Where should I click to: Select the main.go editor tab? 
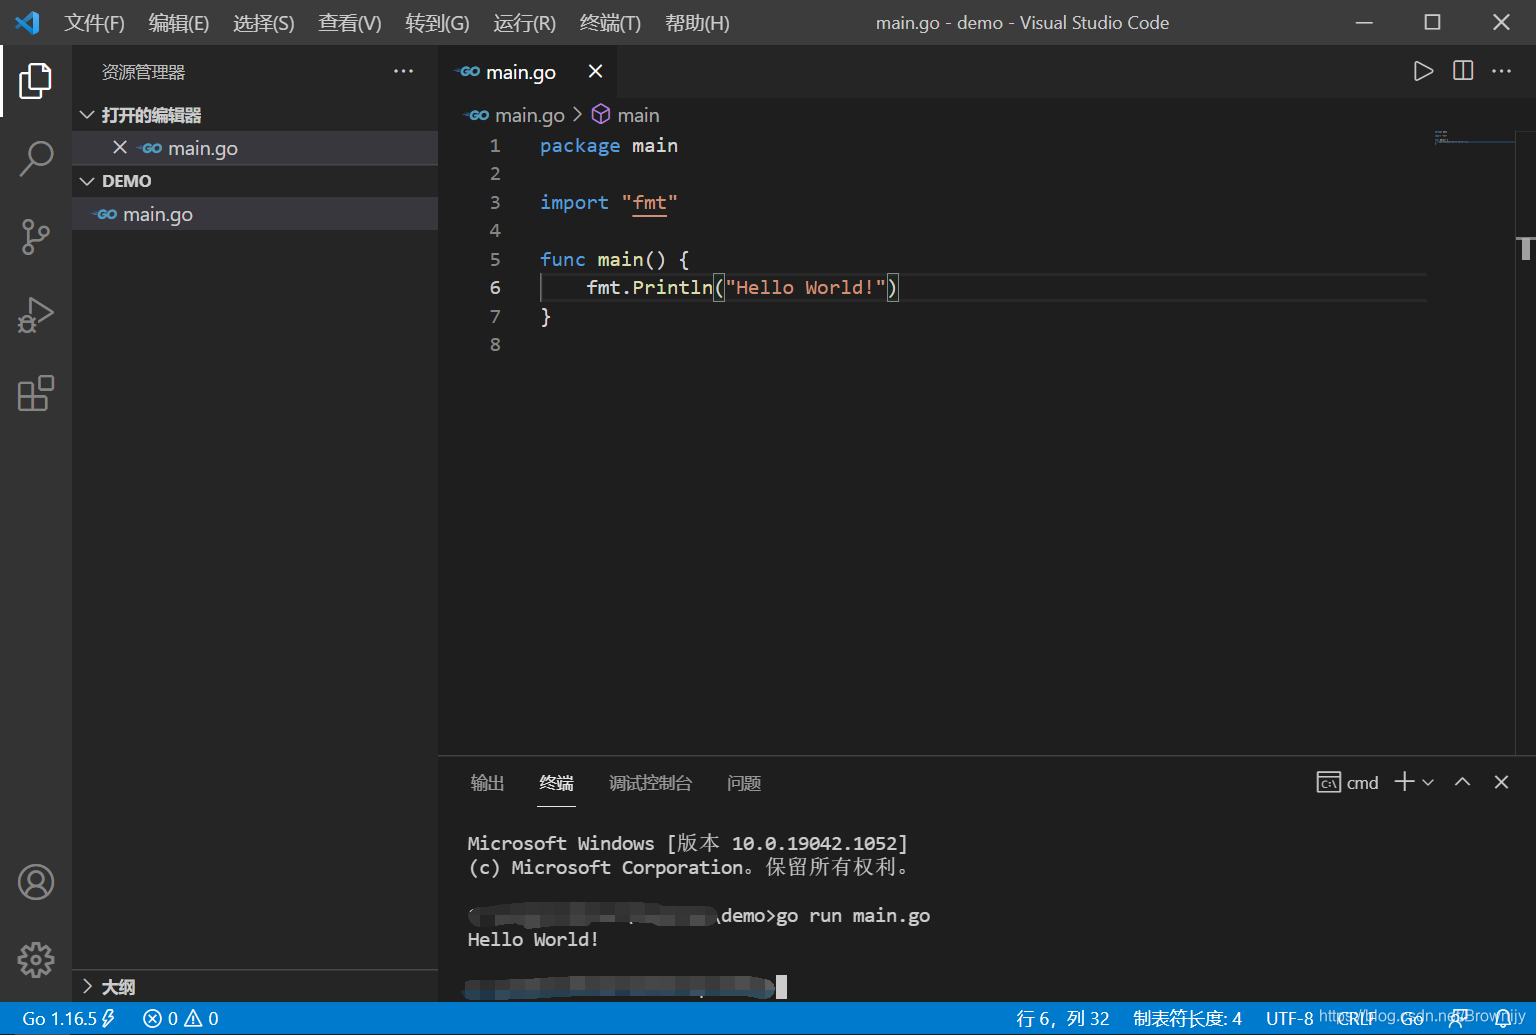tap(527, 71)
